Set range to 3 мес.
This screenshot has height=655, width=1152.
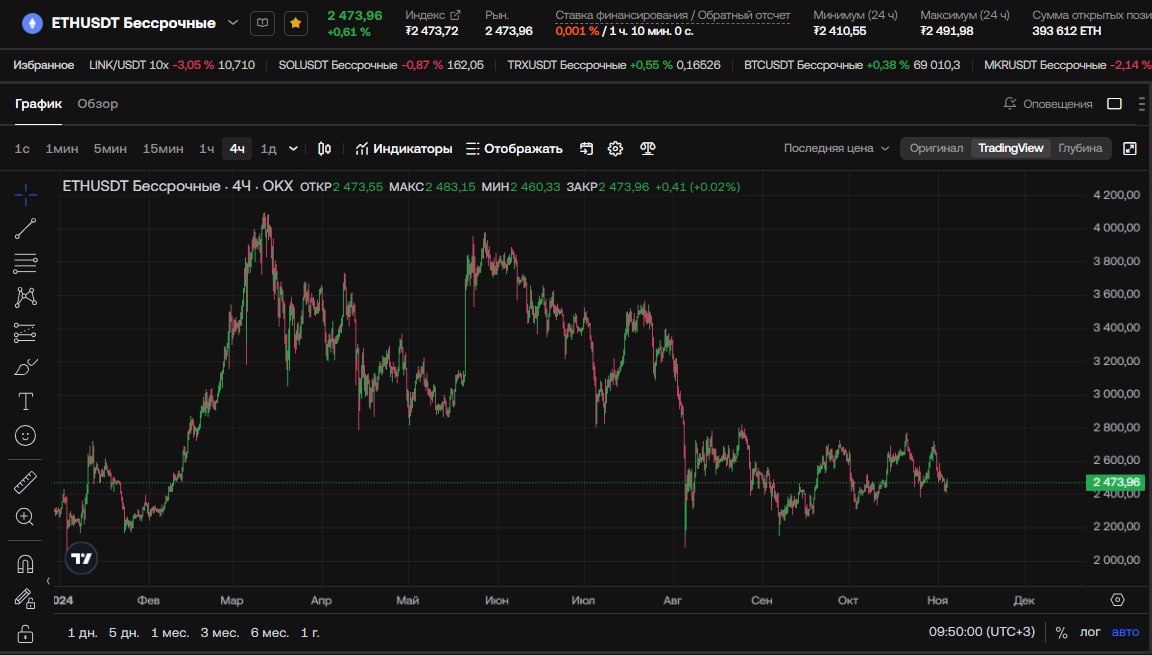(x=220, y=632)
